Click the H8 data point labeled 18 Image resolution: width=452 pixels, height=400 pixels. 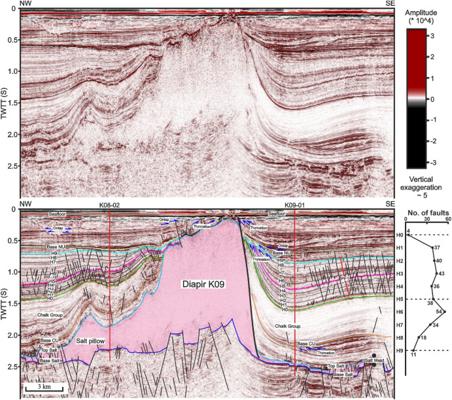(419, 337)
